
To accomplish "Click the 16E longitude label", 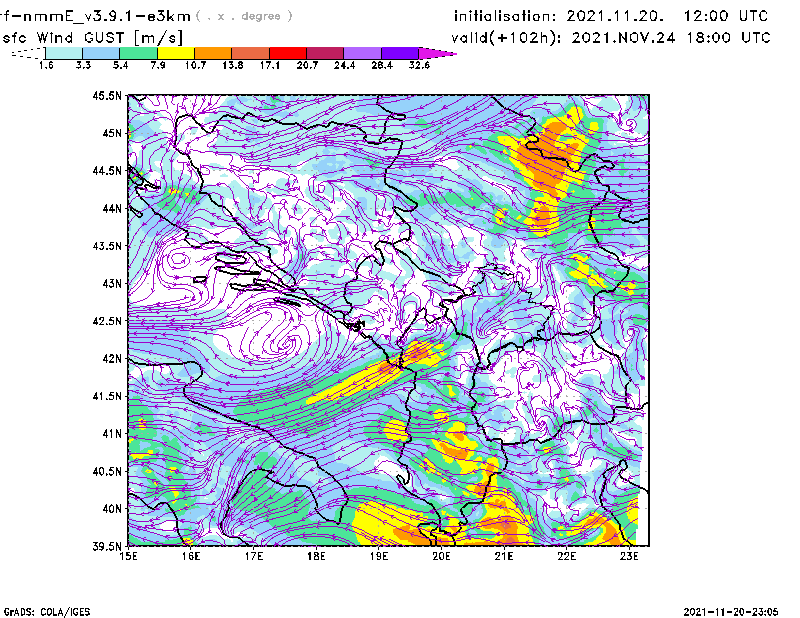I will pyautogui.click(x=191, y=556).
